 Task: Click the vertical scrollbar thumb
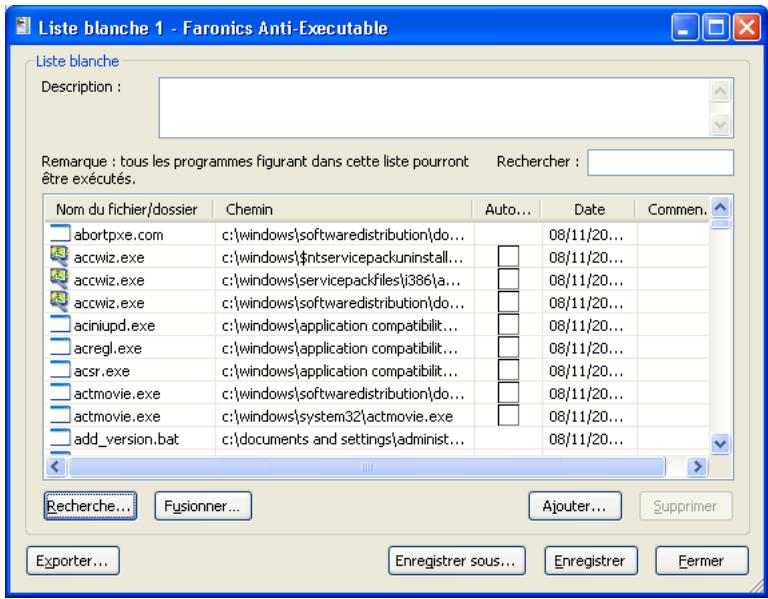point(720,224)
